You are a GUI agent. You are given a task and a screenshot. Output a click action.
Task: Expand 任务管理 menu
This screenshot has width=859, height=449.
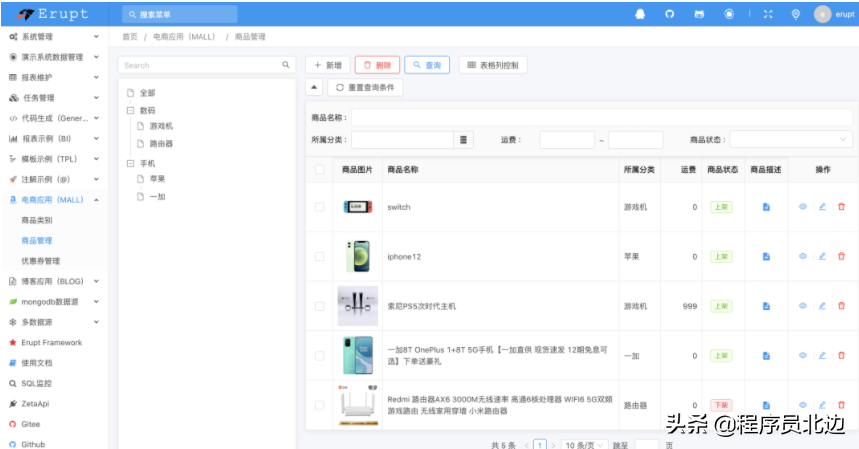pyautogui.click(x=54, y=97)
